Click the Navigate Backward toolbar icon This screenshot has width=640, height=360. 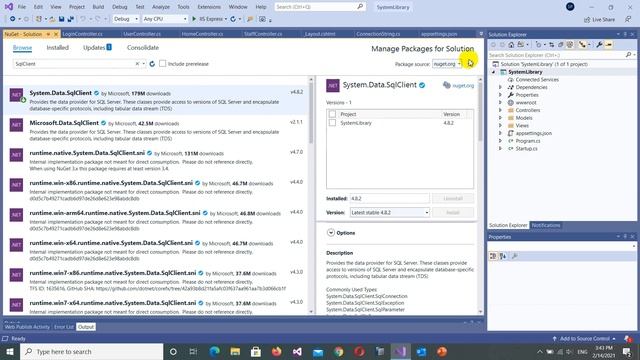(x=13, y=19)
